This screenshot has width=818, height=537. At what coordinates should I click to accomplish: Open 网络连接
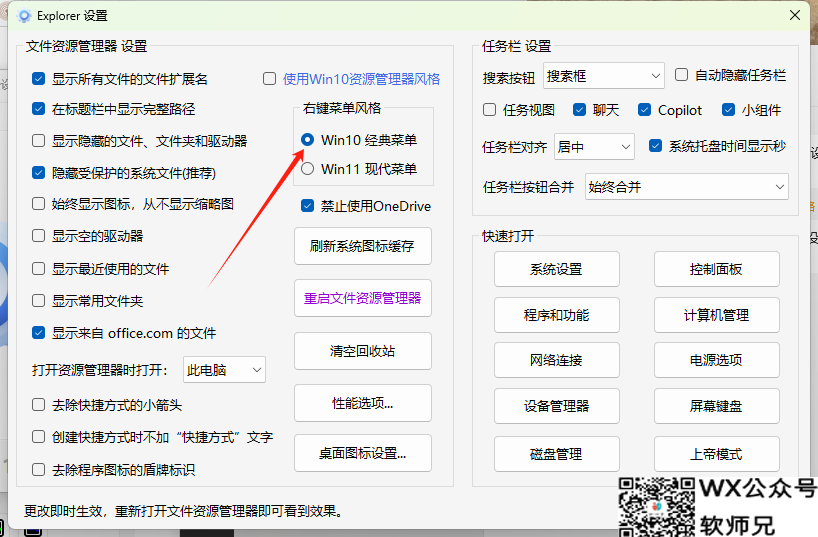[x=557, y=360]
